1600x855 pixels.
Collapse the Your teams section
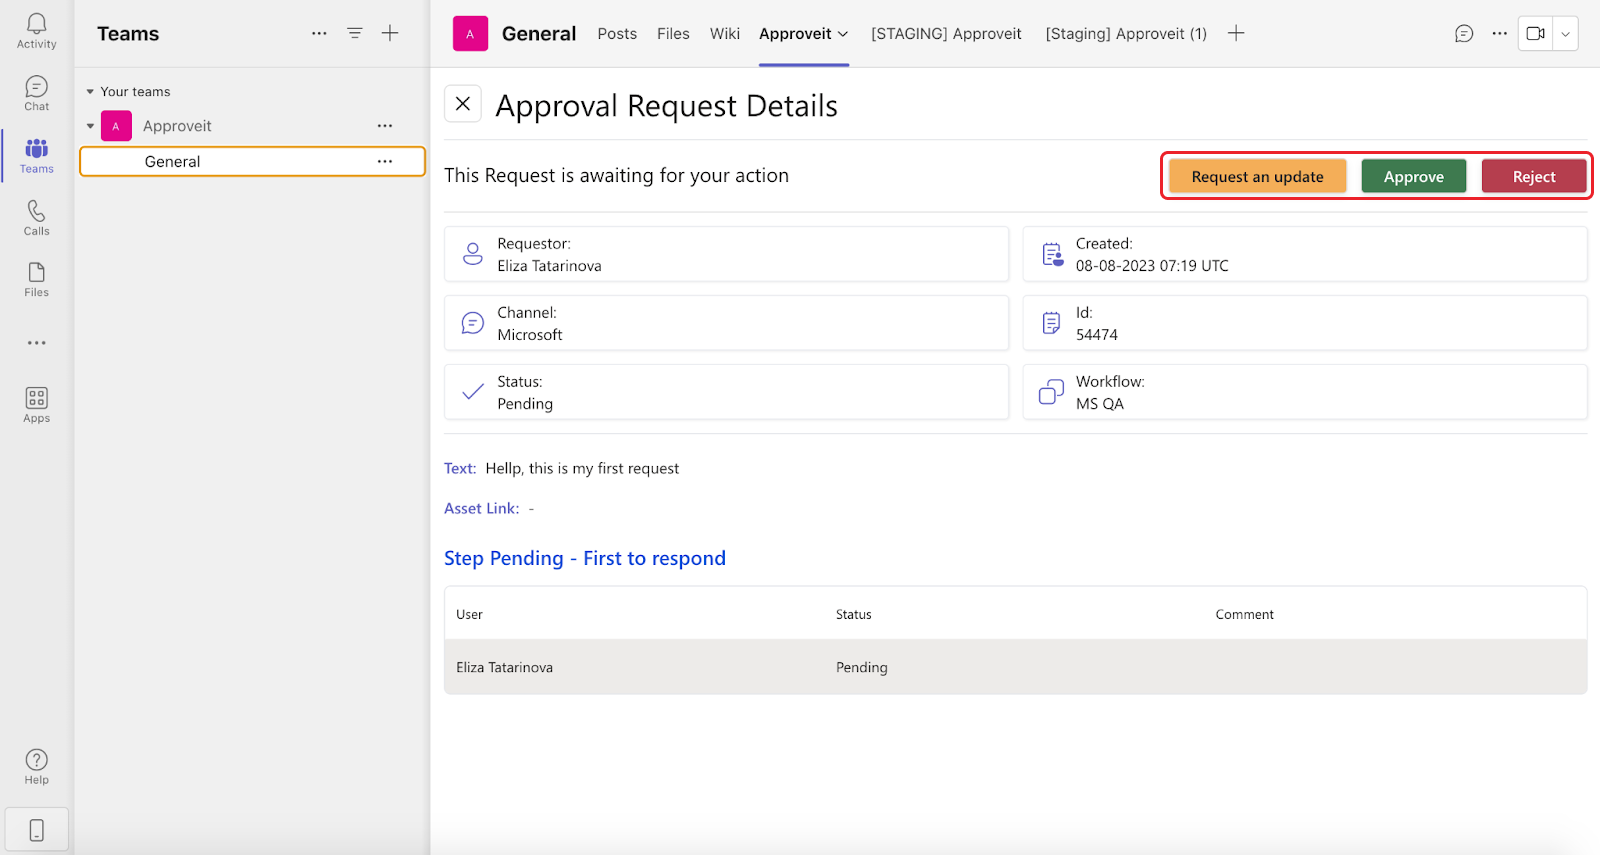point(90,92)
